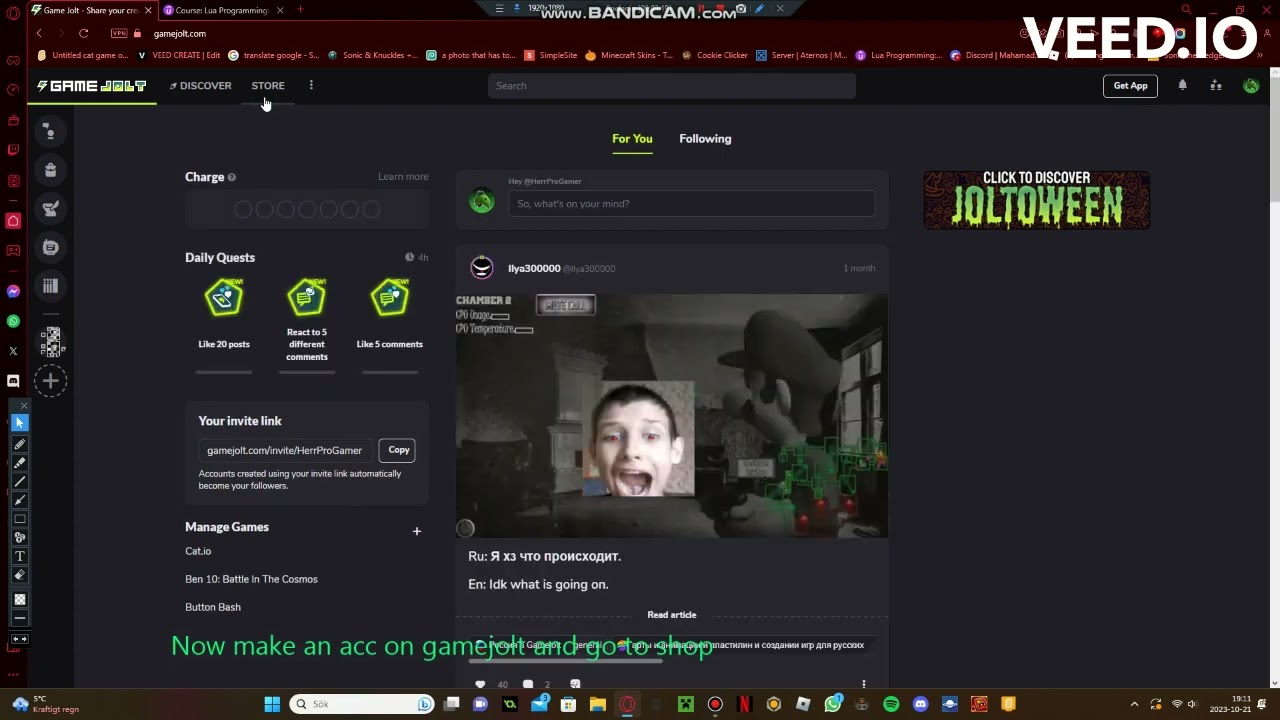Click the Charge help question mark icon

point(232,177)
